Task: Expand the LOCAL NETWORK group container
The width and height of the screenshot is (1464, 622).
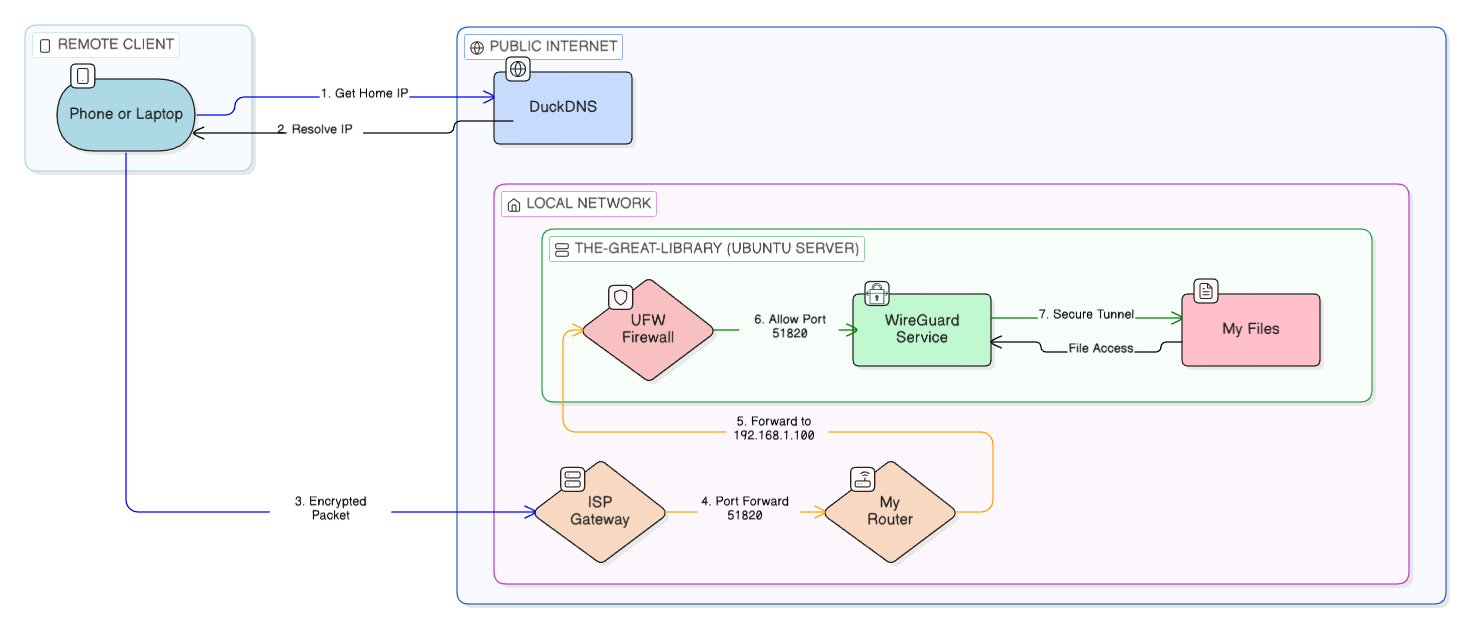Action: coord(580,204)
